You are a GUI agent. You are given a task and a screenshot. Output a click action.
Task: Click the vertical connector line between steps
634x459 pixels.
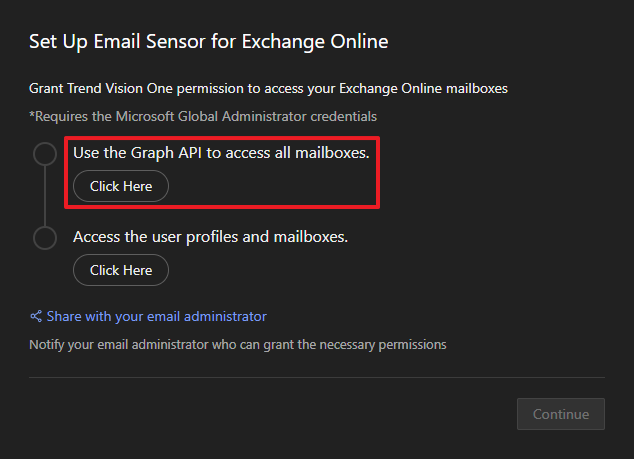tap(45, 196)
